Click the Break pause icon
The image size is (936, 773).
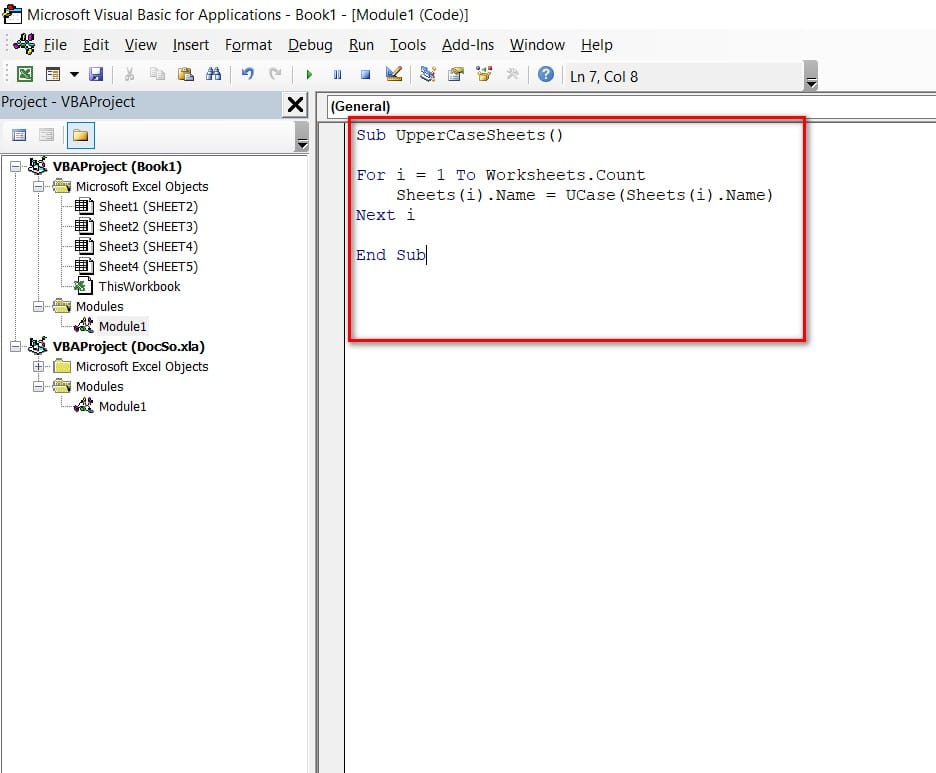pyautogui.click(x=337, y=74)
